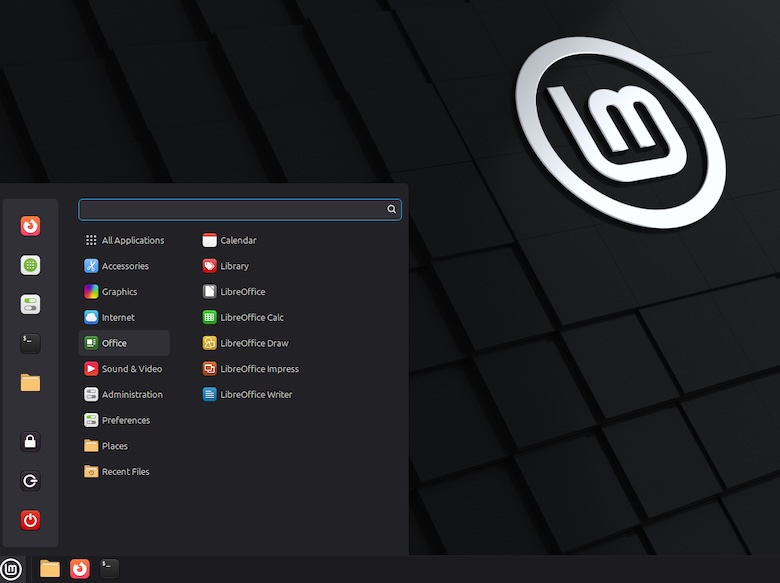The height and width of the screenshot is (583, 780).
Task: Click the Log Out icon in the sidebar
Action: coord(30,481)
